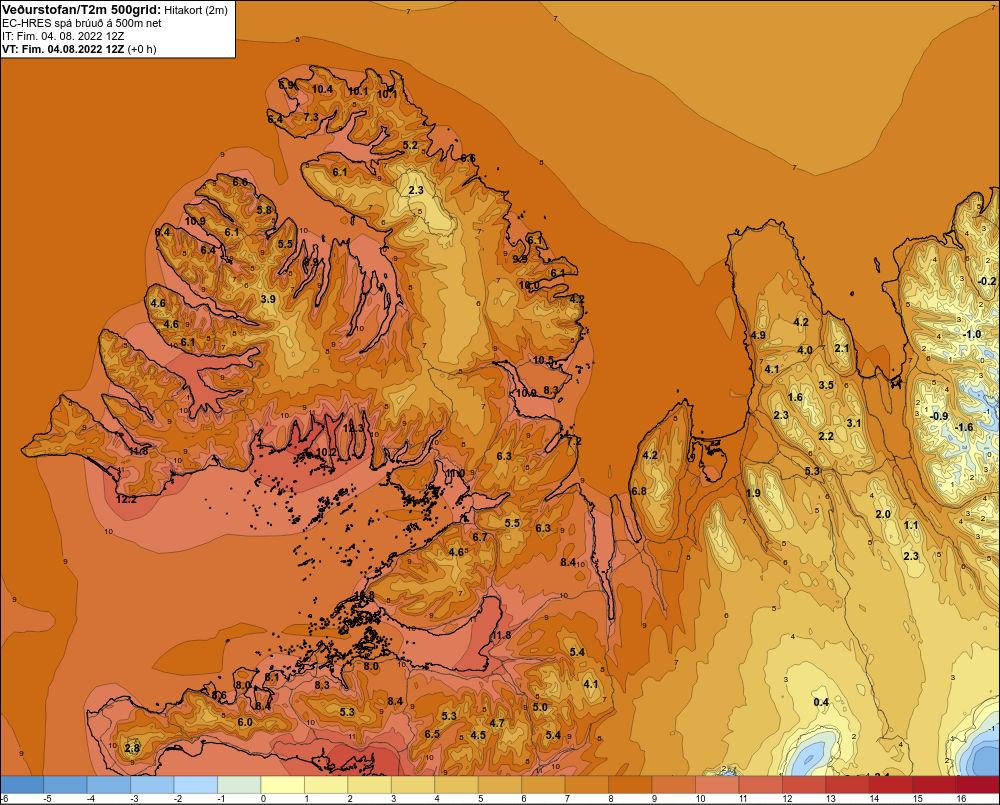This screenshot has width=1000, height=805.
Task: Click the 7.3 temperature label
Action: click(x=311, y=117)
